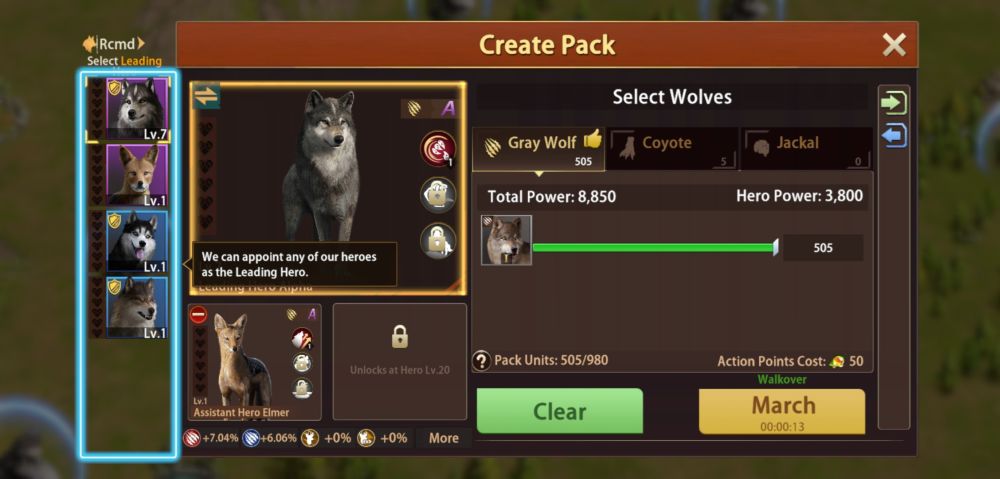The width and height of the screenshot is (1000, 479).
Task: Select the Gray Wolf tab
Action: (x=538, y=149)
